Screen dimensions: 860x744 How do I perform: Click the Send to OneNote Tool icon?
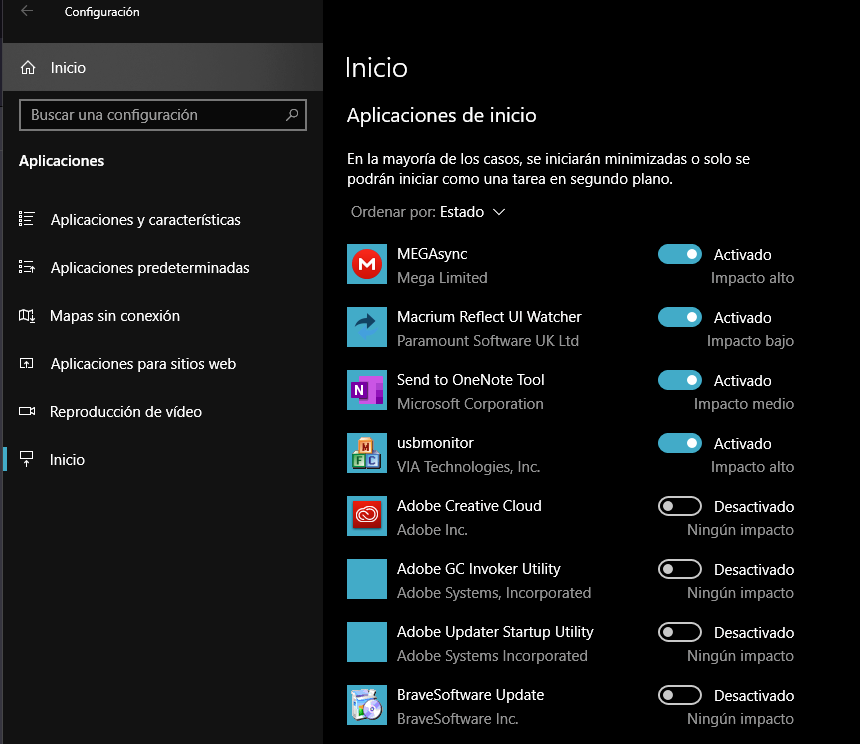click(x=367, y=390)
